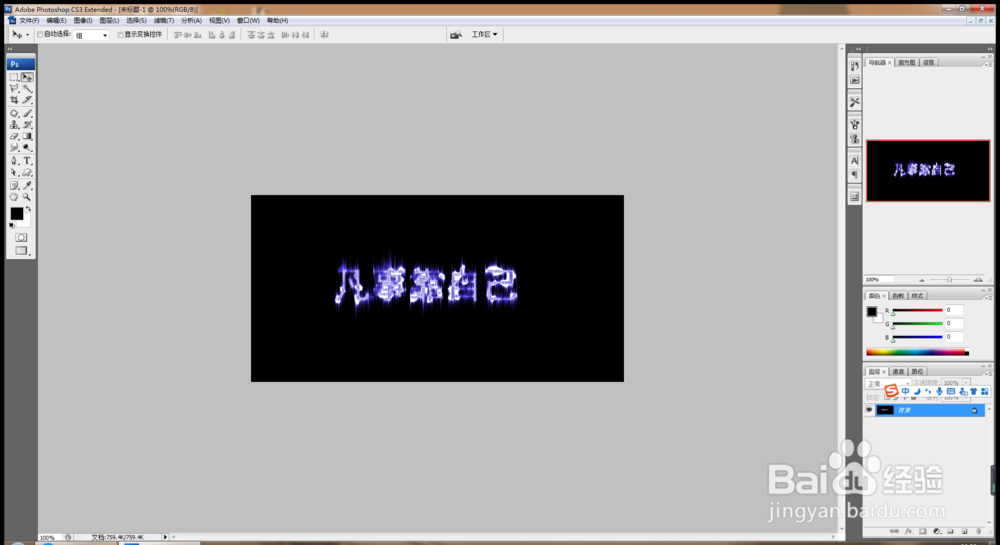
Task: Select the Gradient tool
Action: [27, 136]
